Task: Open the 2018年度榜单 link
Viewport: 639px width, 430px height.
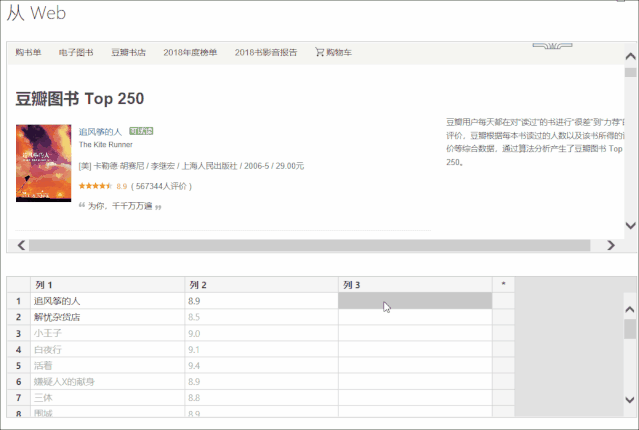Action: 190,52
